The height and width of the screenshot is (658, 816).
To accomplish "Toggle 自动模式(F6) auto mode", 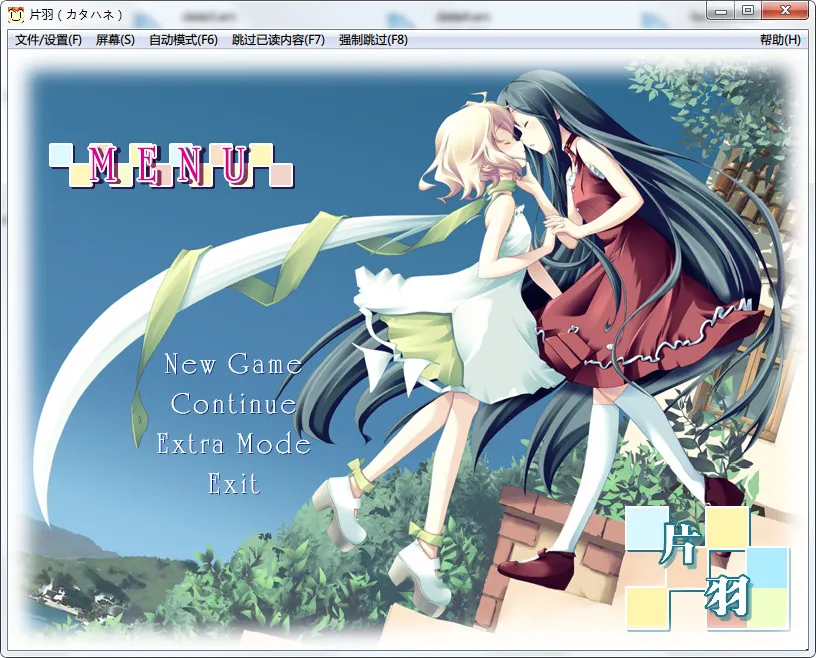I will 183,40.
